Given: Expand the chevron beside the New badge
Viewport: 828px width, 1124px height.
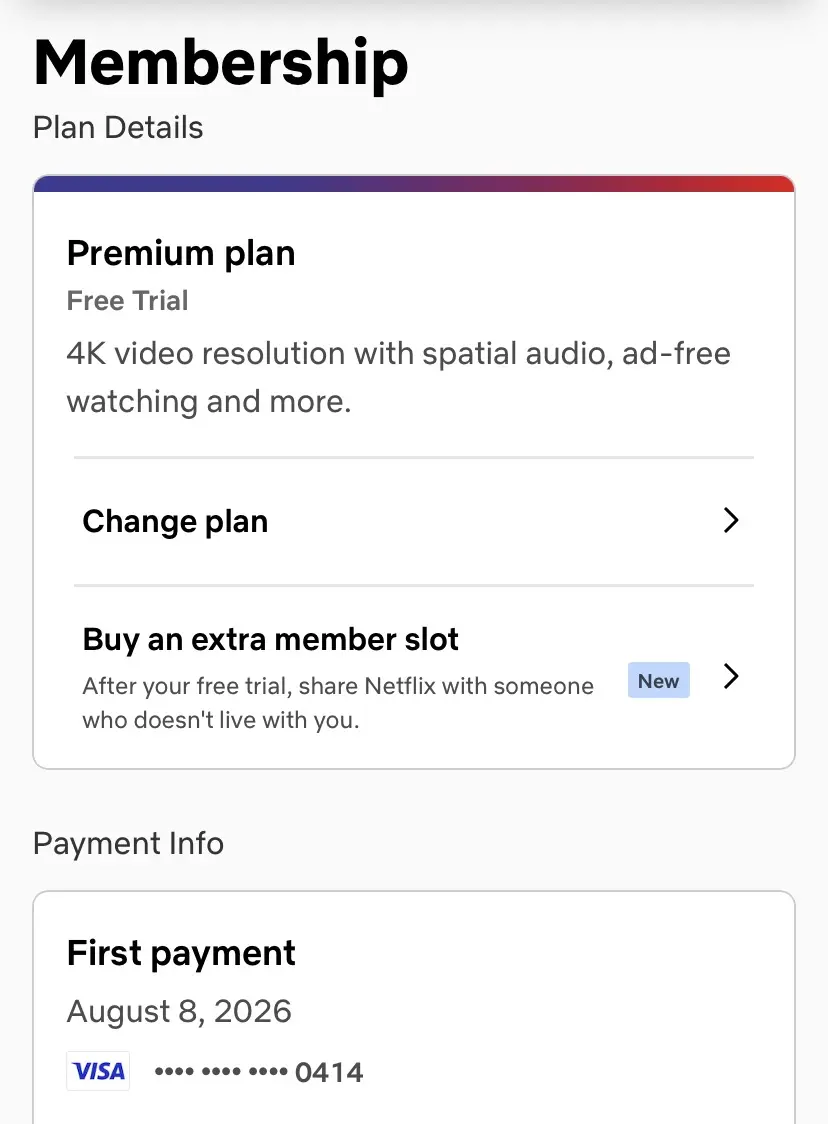Looking at the screenshot, I should (x=731, y=676).
